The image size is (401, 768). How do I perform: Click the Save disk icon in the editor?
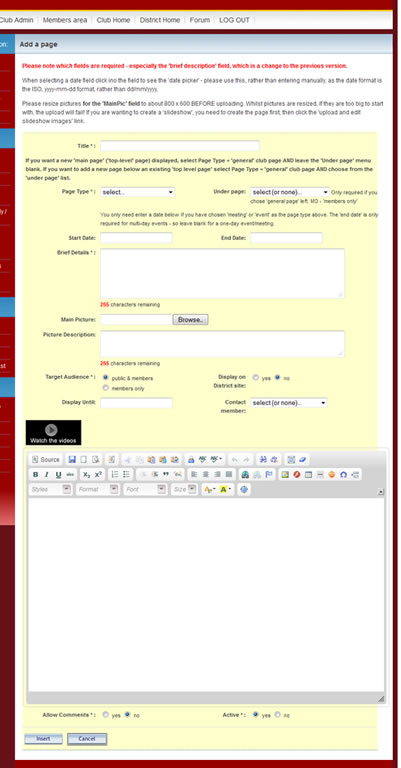click(x=72, y=460)
